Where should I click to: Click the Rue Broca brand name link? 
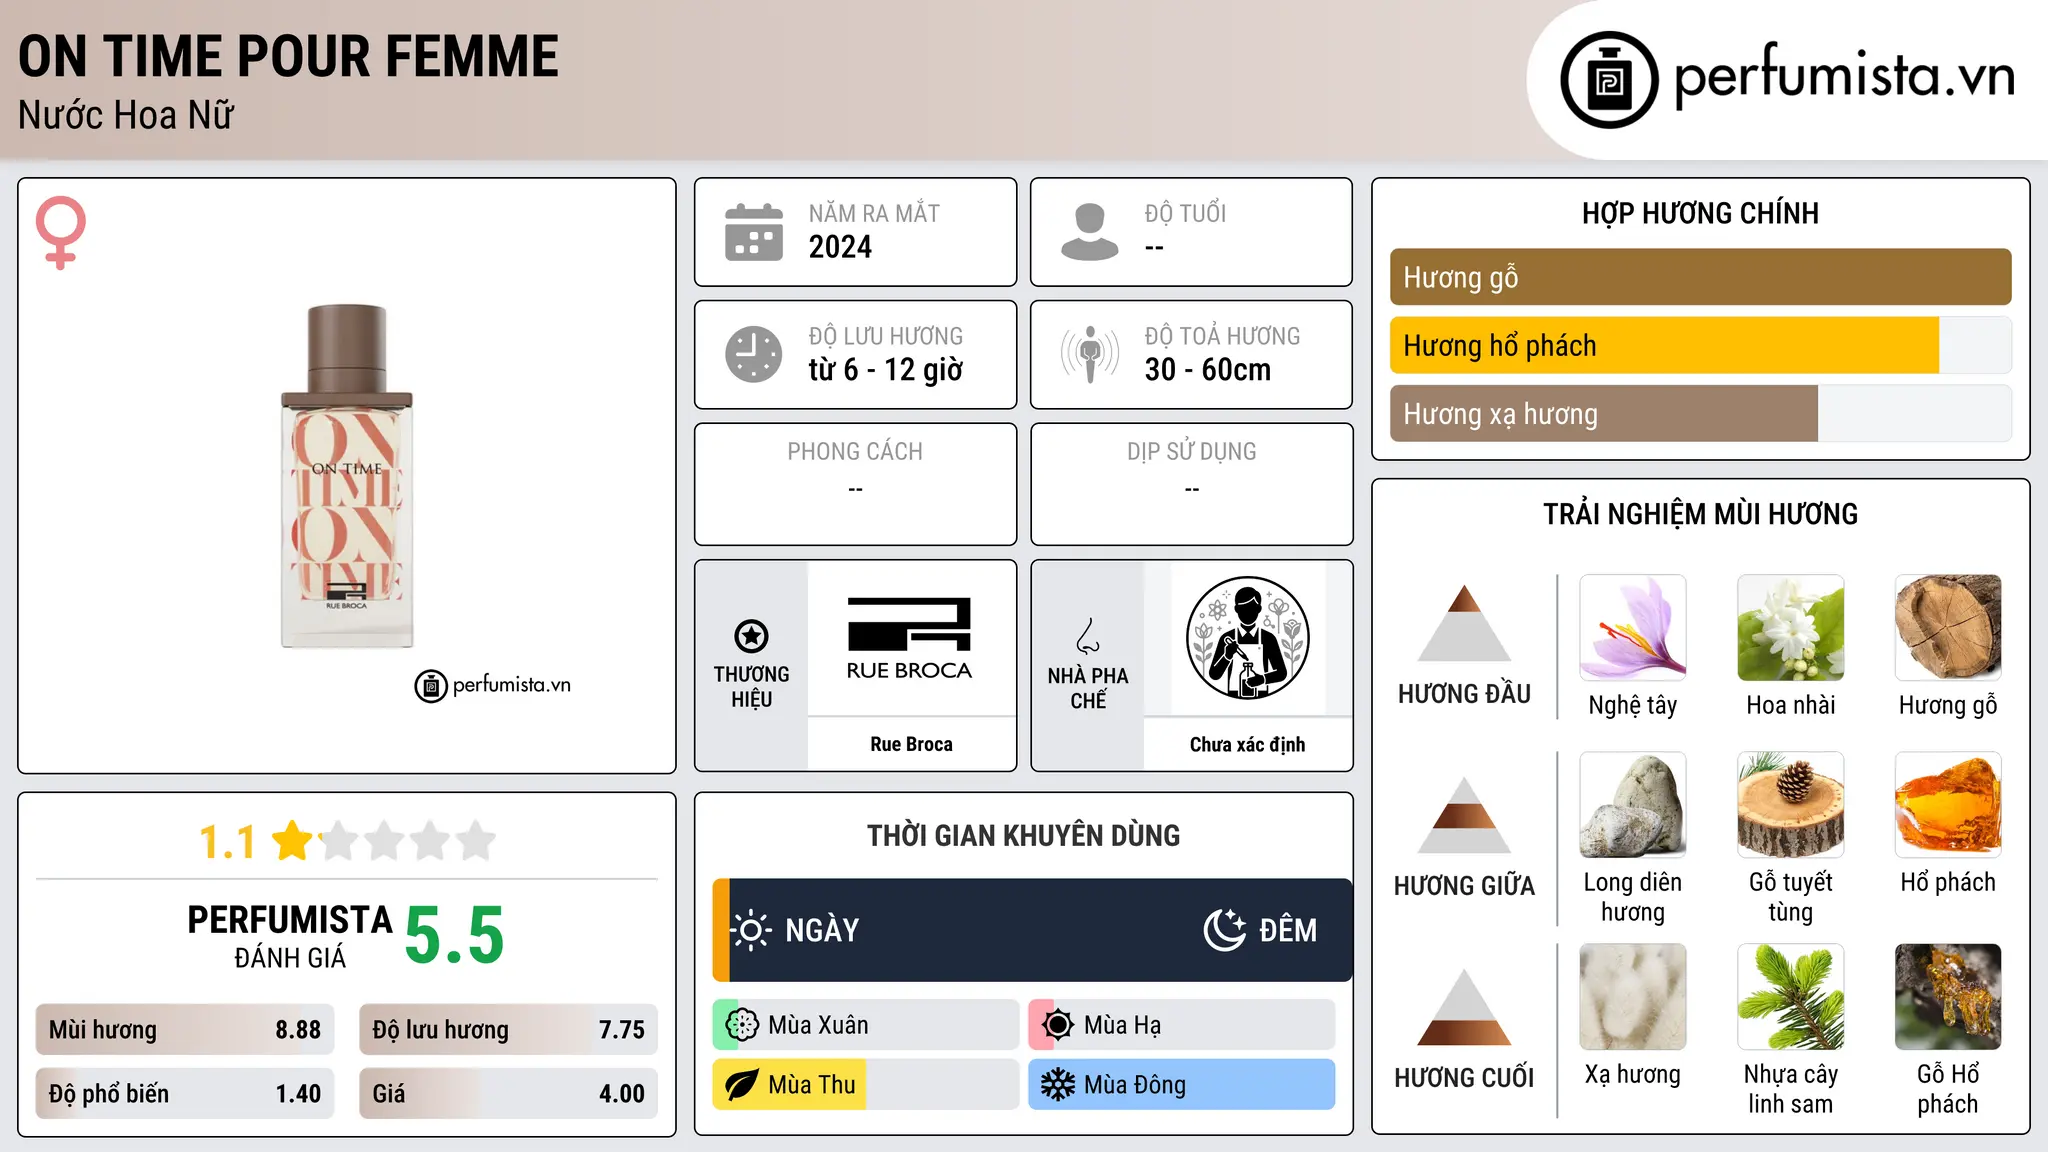(911, 744)
